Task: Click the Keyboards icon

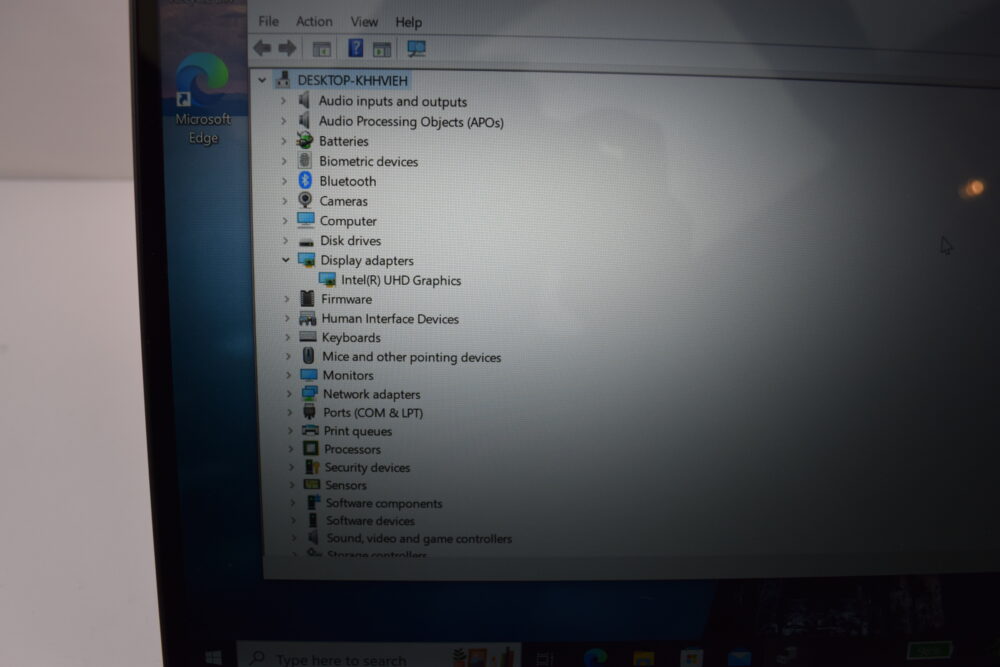Action: [x=308, y=336]
